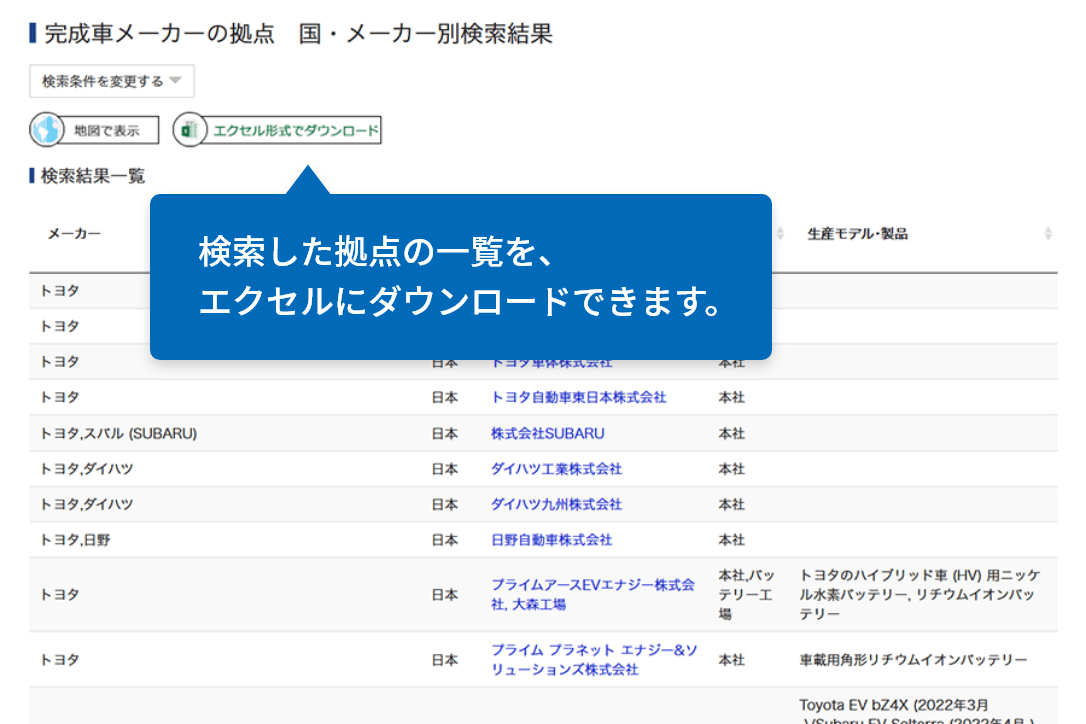The height and width of the screenshot is (724, 1086).
Task: Open プライム プラネット エナジー&ソリューションズ link
Action: [x=594, y=660]
